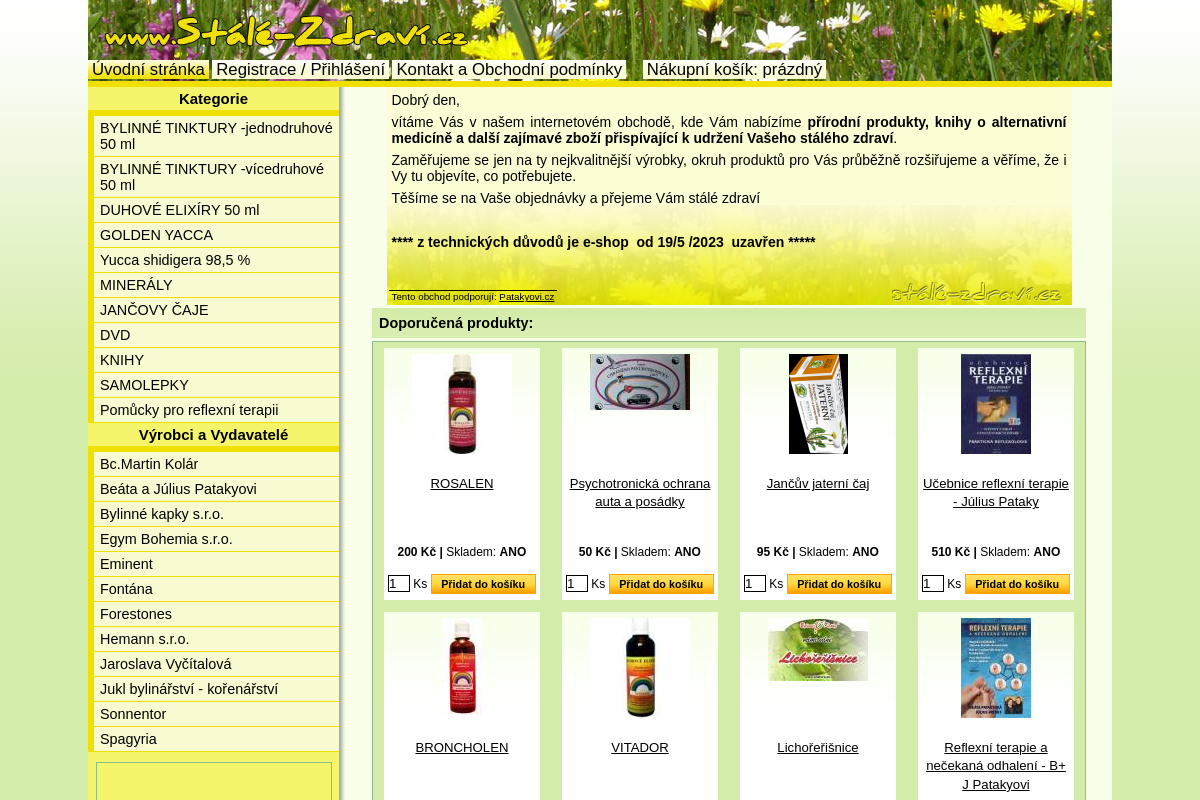This screenshot has height=800, width=1200.
Task: Open the ROSALEN product title link
Action: pyautogui.click(x=462, y=484)
